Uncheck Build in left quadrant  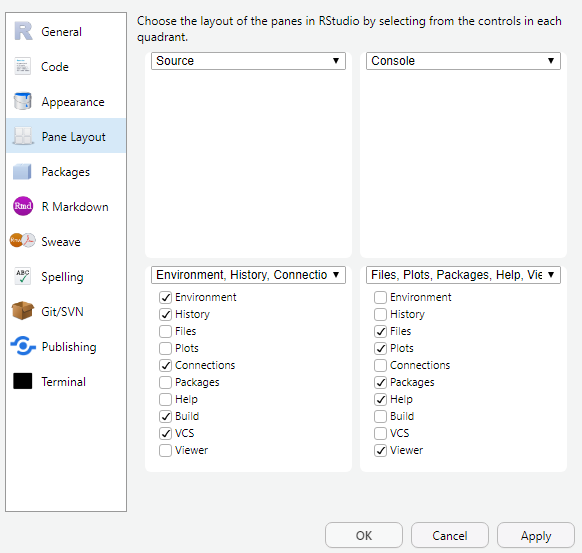click(166, 417)
